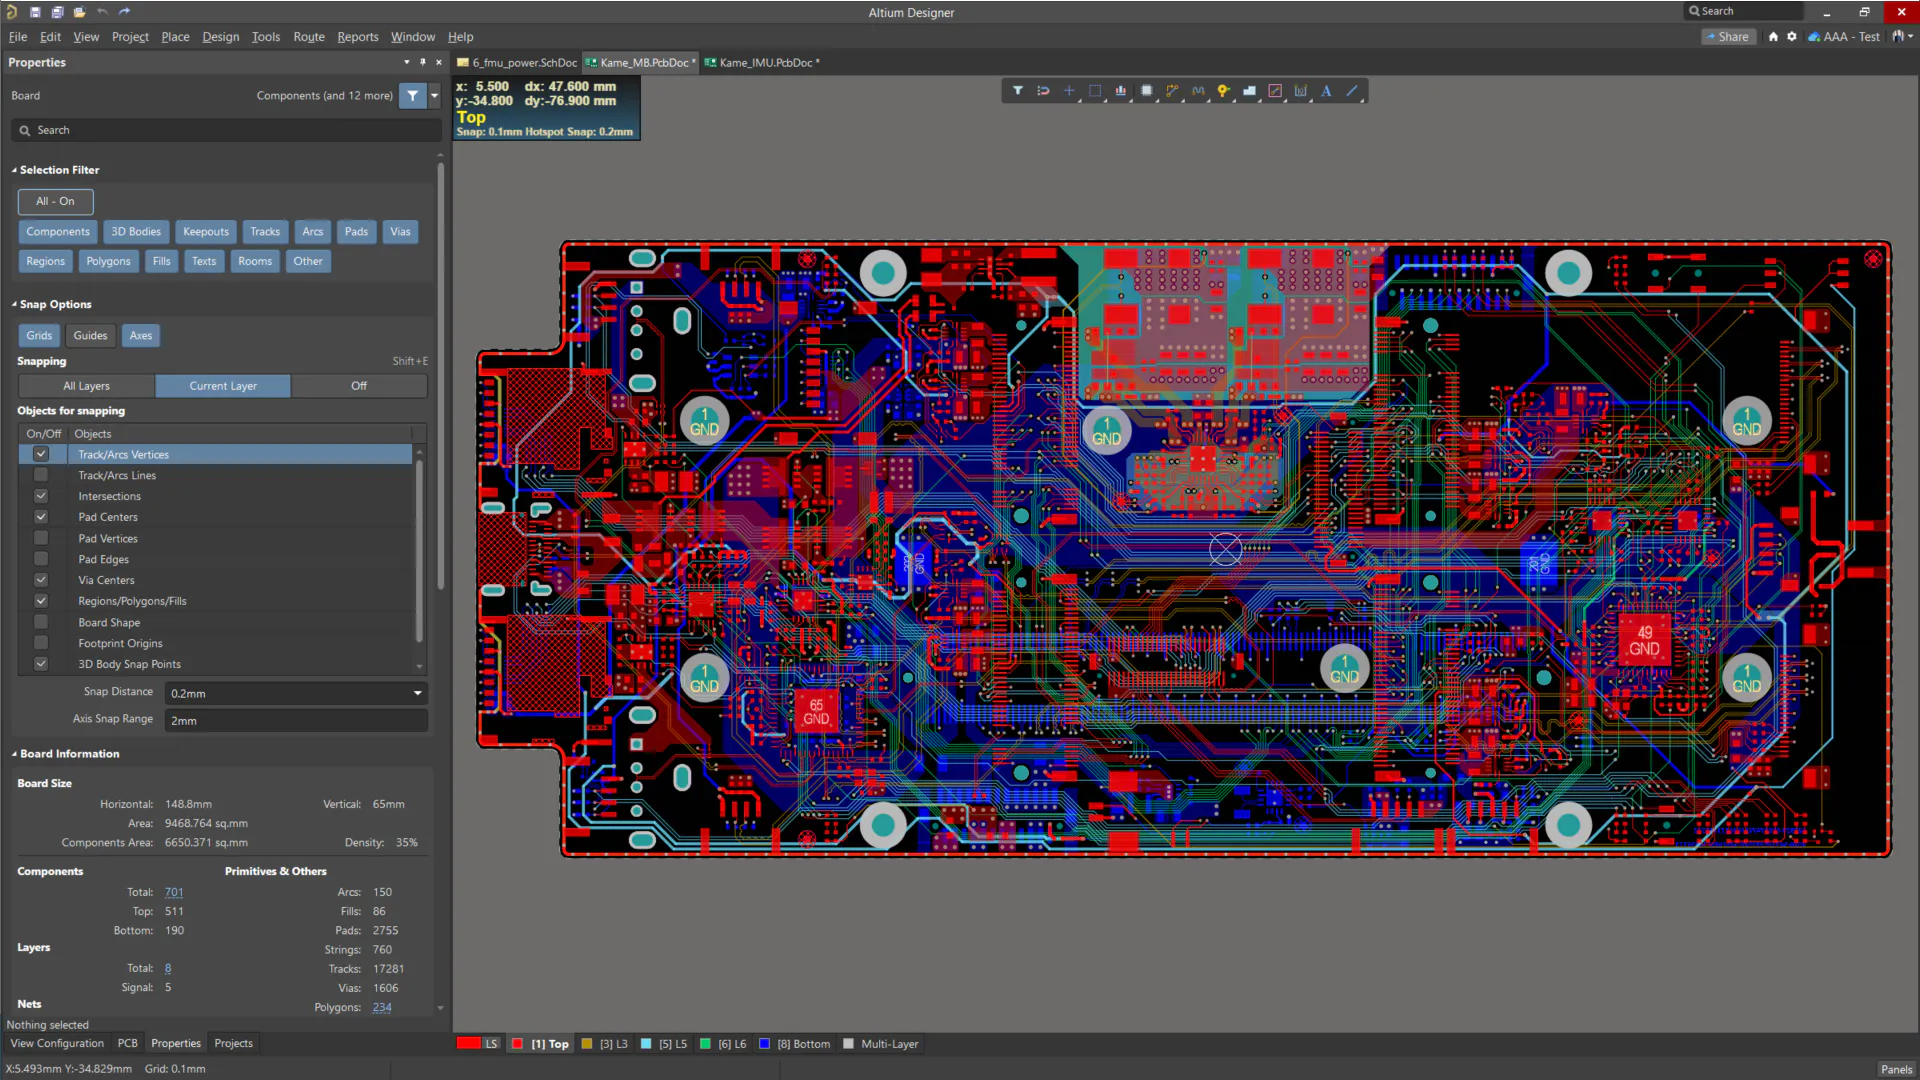Click the Redo arrow icon
The image size is (1920, 1080).
pyautogui.click(x=124, y=12)
